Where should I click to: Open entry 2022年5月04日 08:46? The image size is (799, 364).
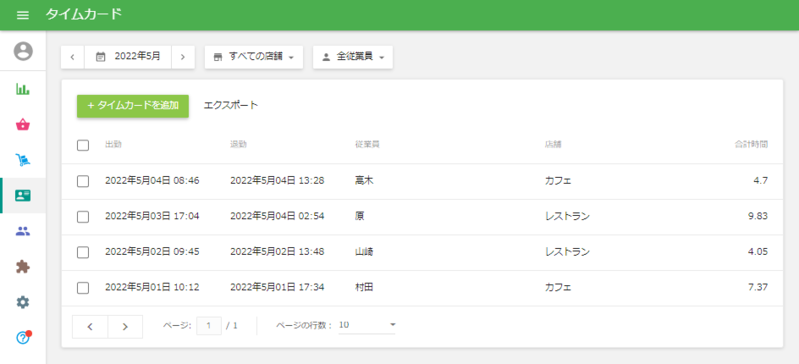point(152,180)
